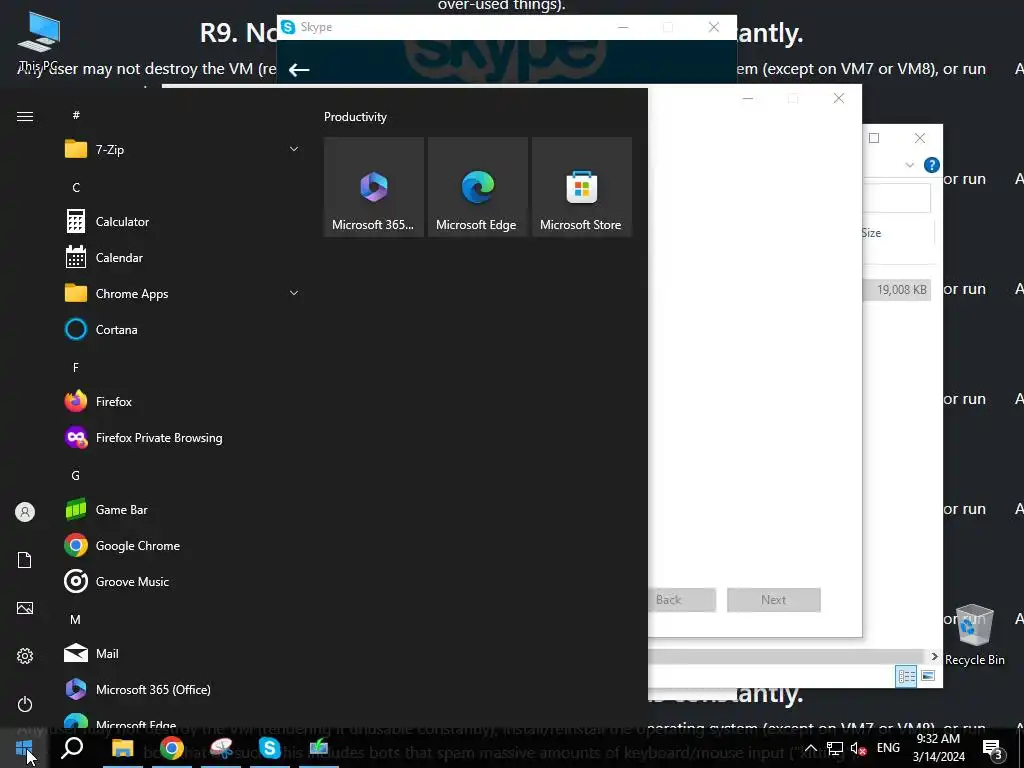Switch Explorer to large icons view
The image size is (1024, 768).
tap(928, 676)
